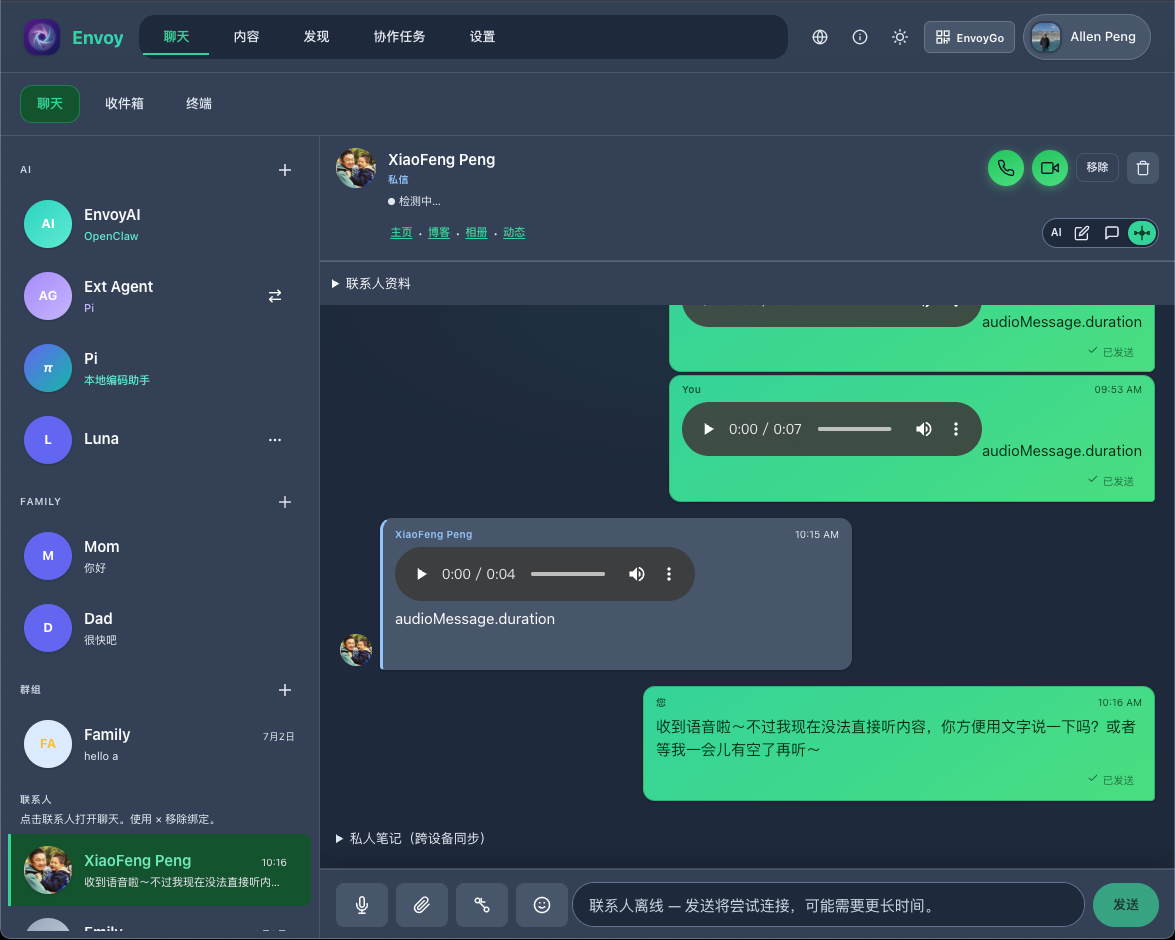Switch to 终端 sub-tab
Image resolution: width=1175 pixels, height=940 pixels.
[199, 103]
